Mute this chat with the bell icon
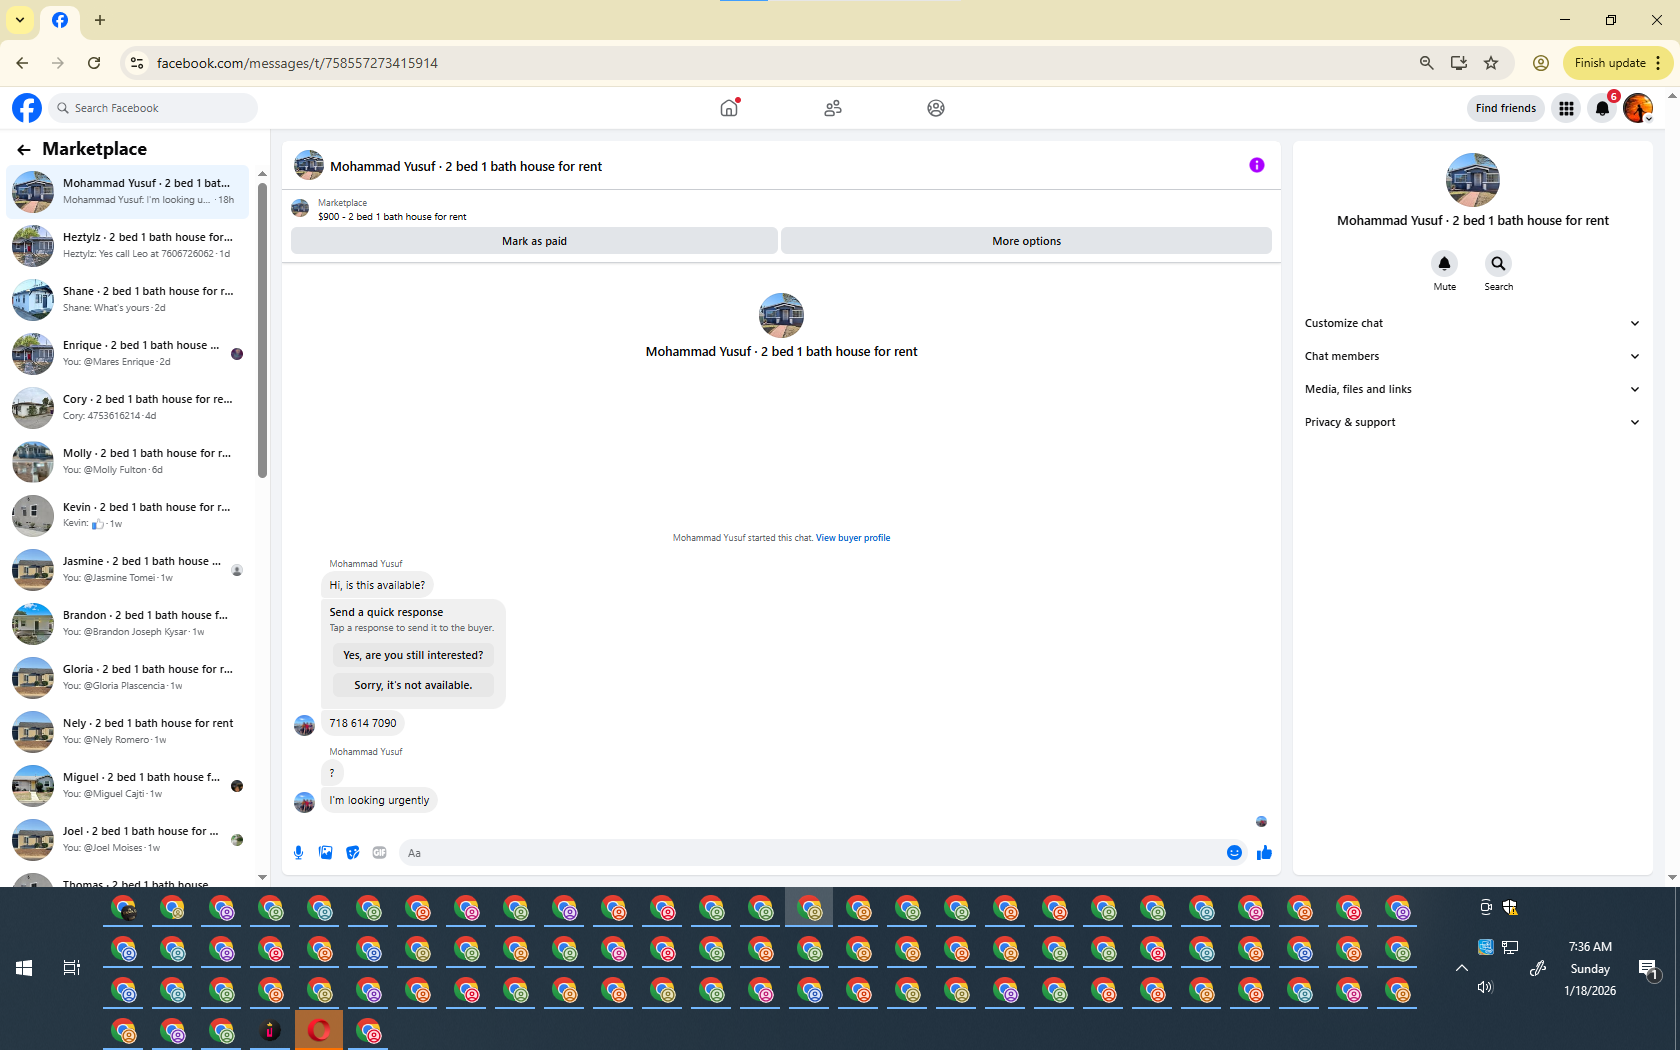1680x1050 pixels. (x=1444, y=264)
